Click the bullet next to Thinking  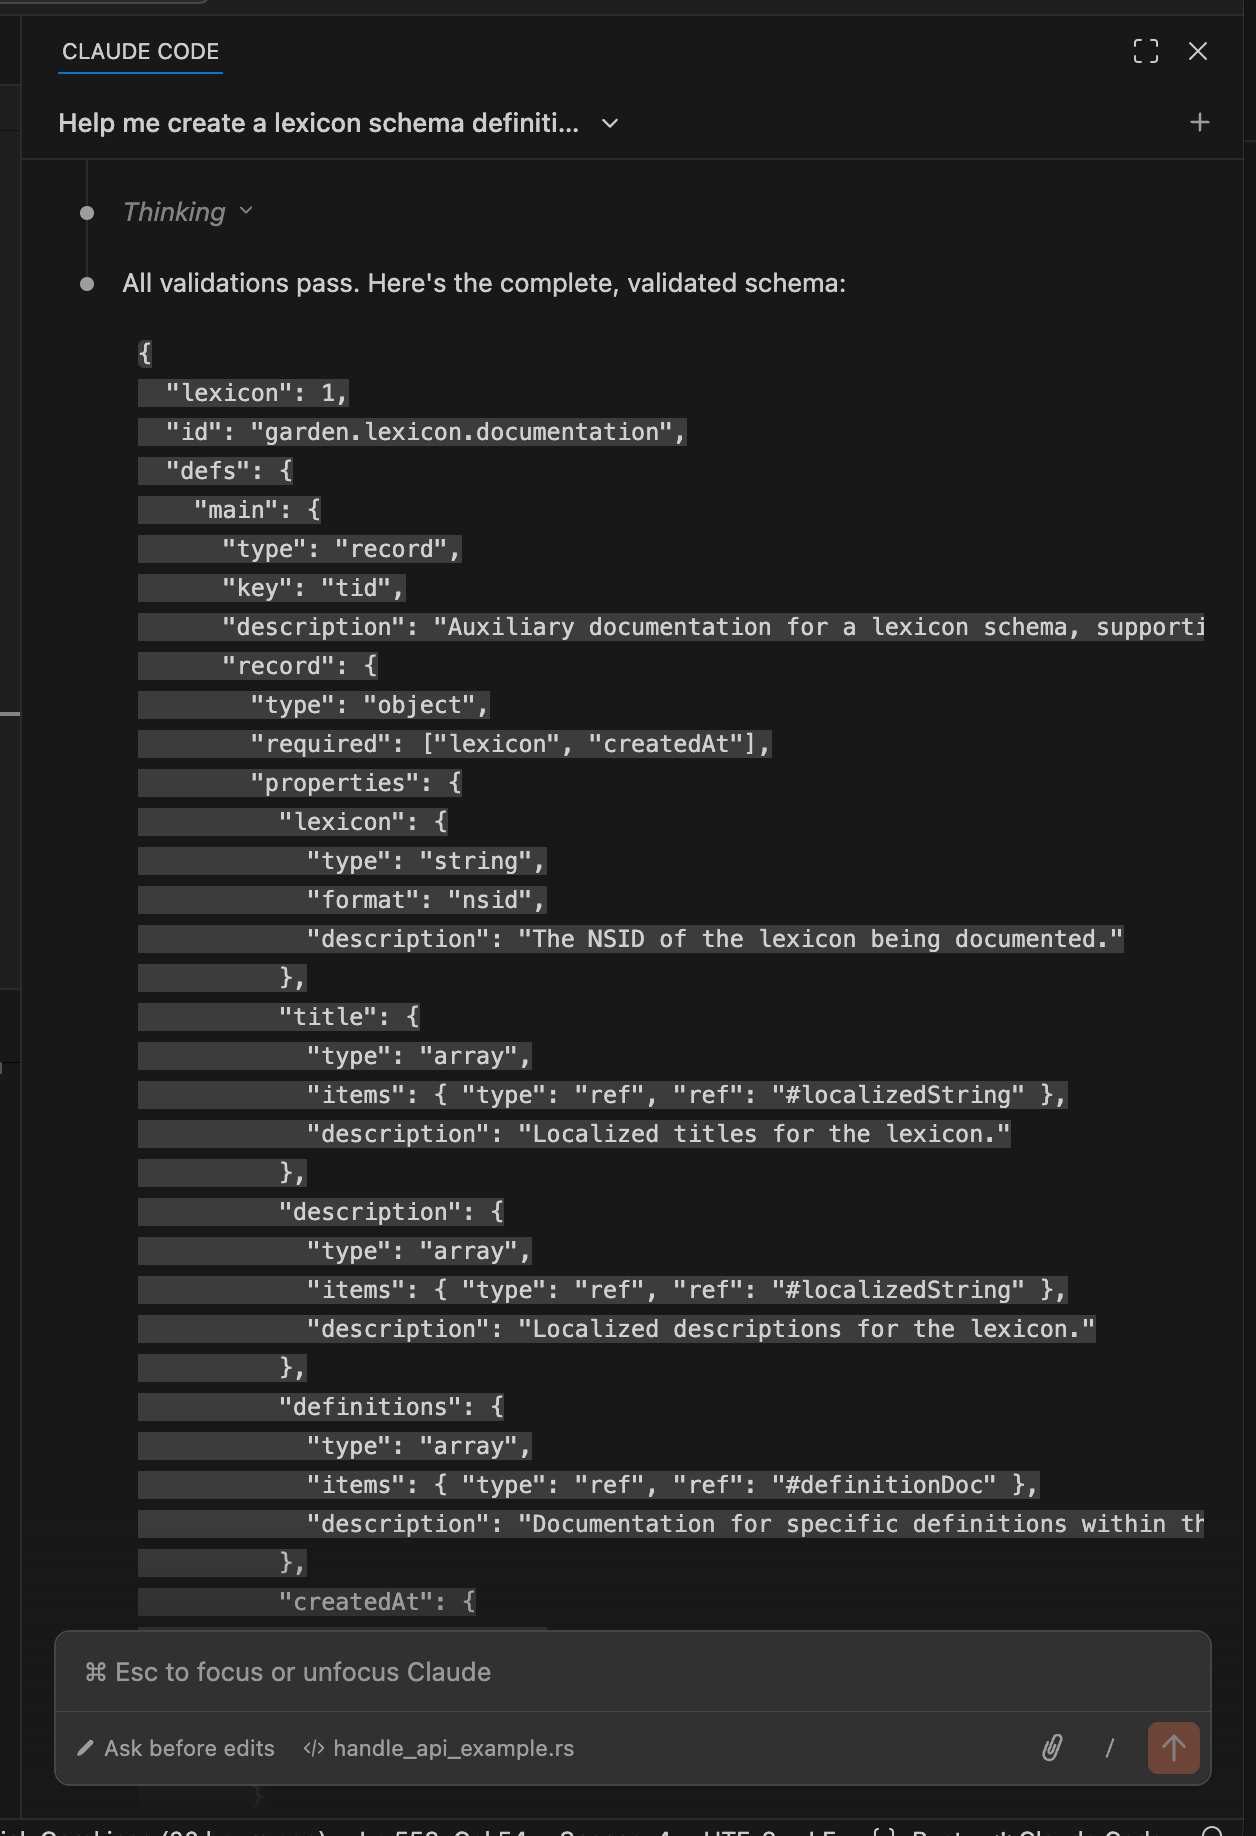click(87, 212)
